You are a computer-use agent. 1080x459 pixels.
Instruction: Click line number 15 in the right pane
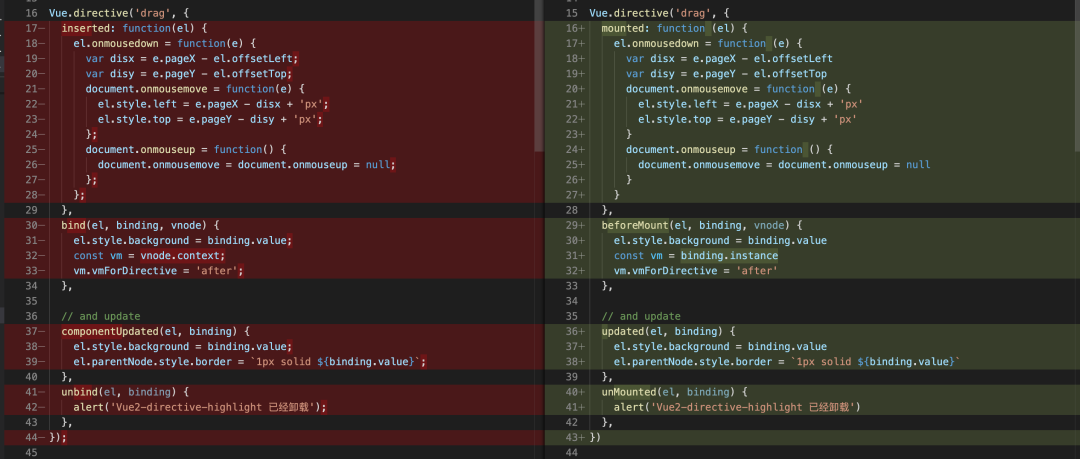click(x=571, y=13)
